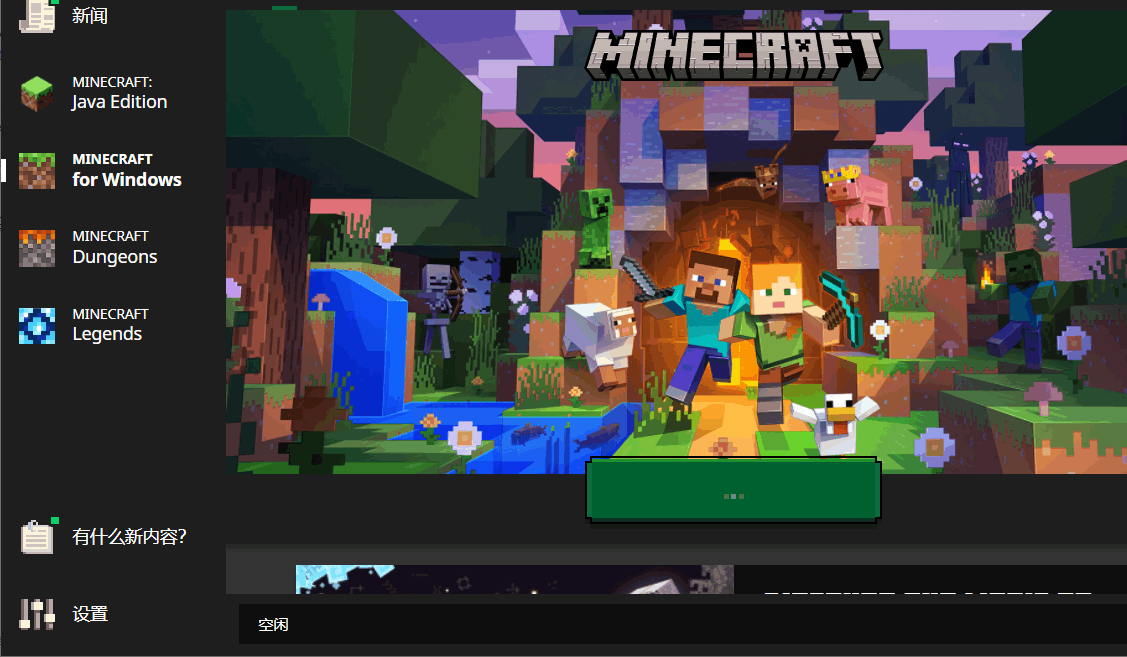This screenshot has height=657, width=1127.
Task: Open the 有什么新内容? clipboard icon
Action: pos(37,536)
